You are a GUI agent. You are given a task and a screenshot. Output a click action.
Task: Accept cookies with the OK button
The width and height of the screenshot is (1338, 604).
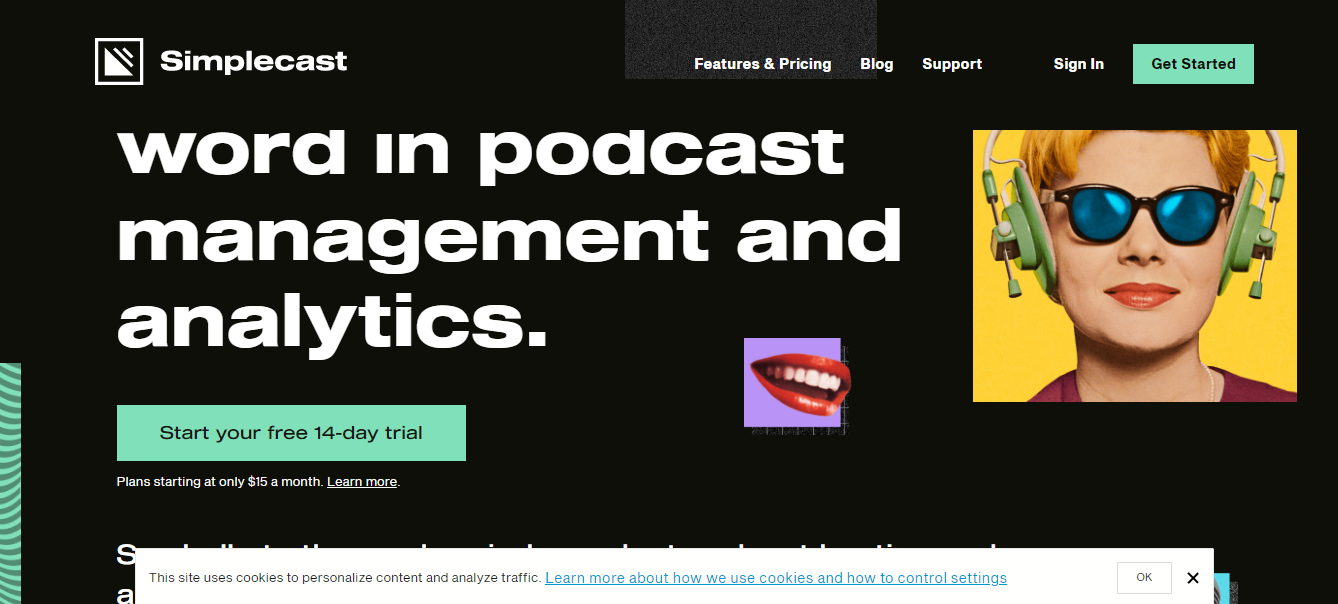[x=1144, y=578]
